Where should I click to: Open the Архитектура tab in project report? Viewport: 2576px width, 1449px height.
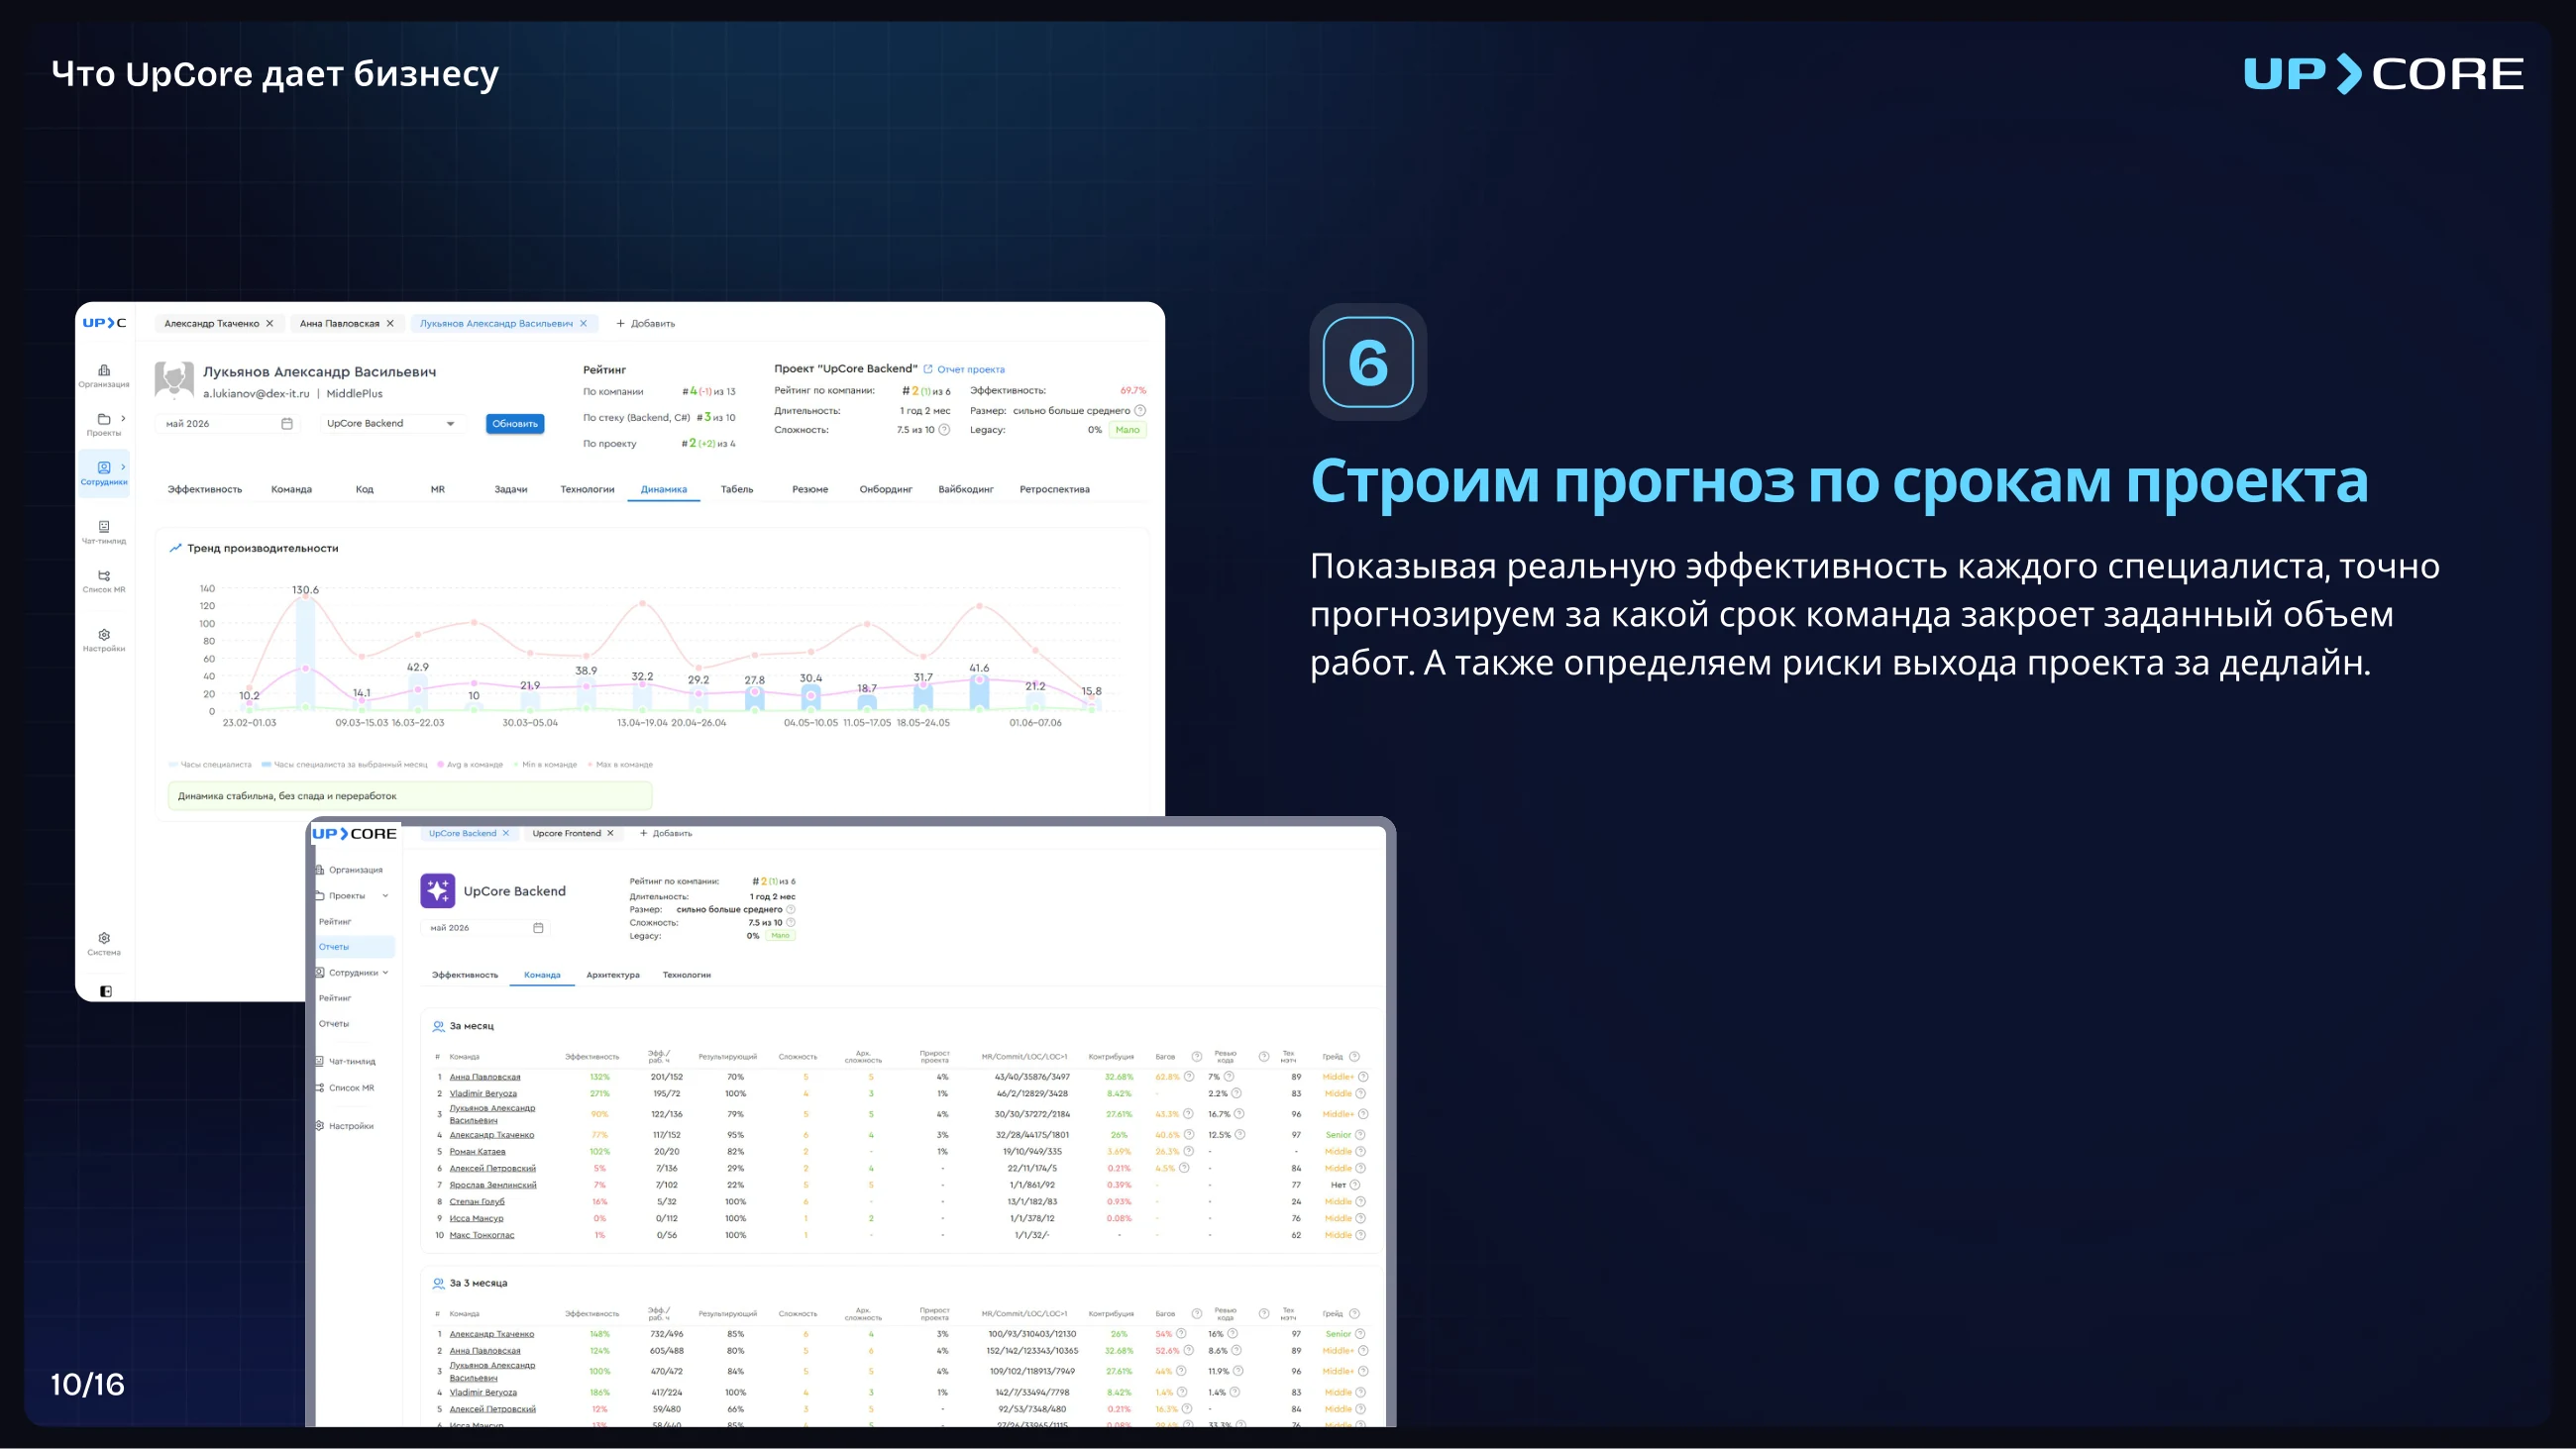click(x=613, y=975)
